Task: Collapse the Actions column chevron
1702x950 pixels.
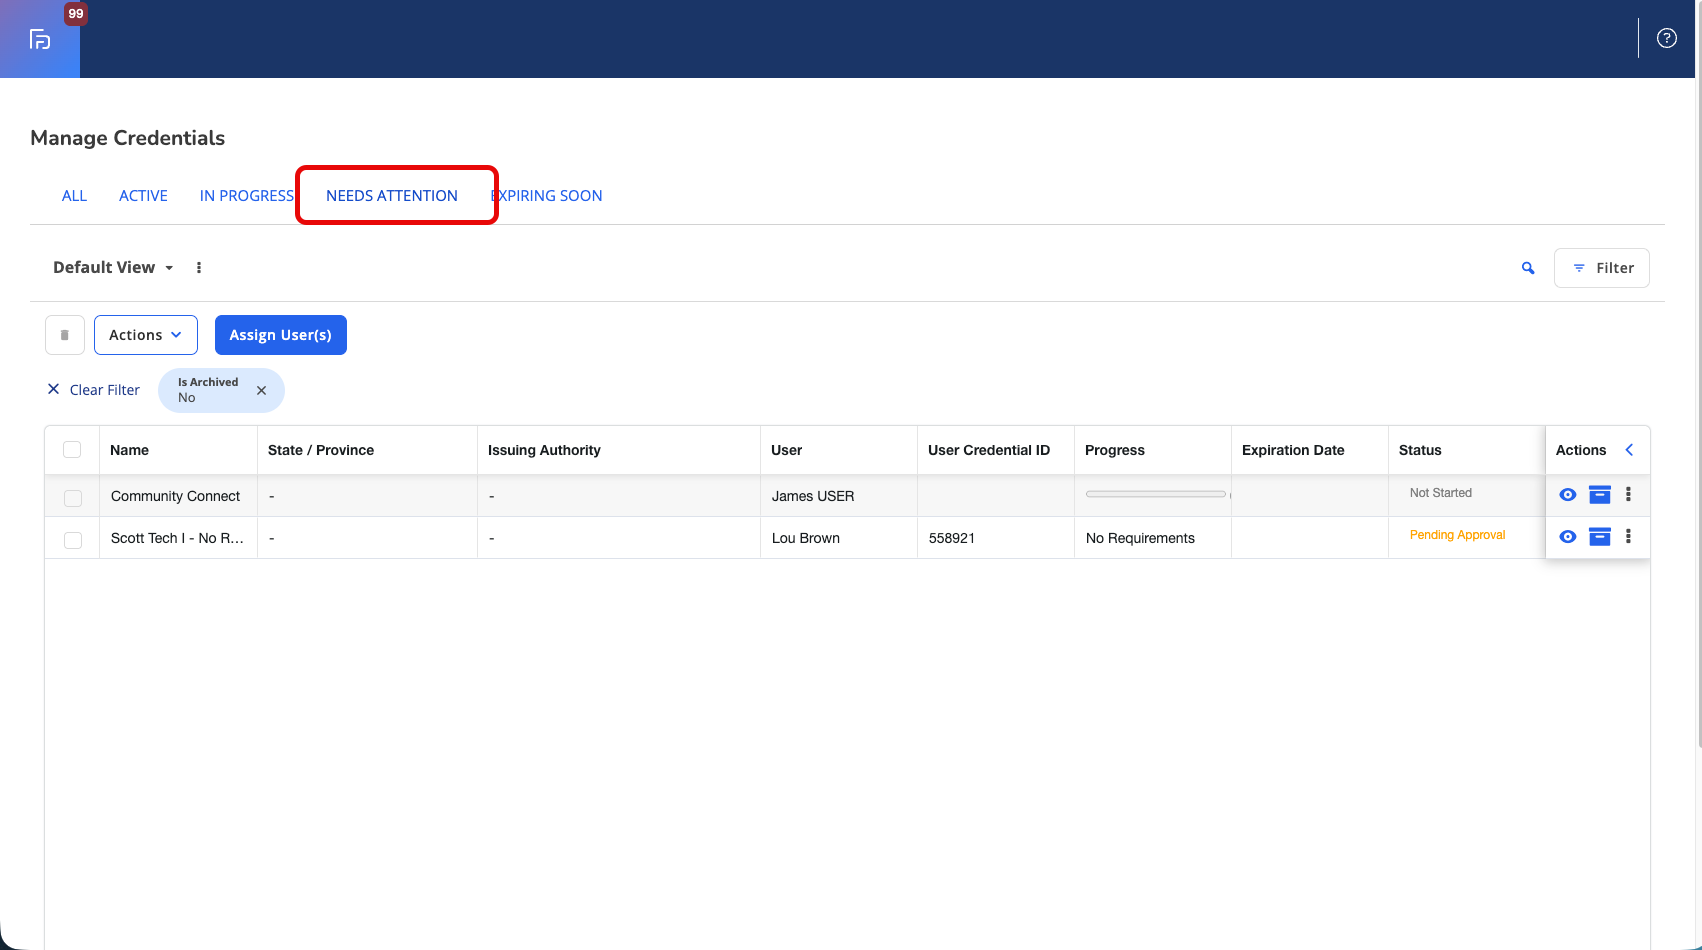Action: [1629, 450]
